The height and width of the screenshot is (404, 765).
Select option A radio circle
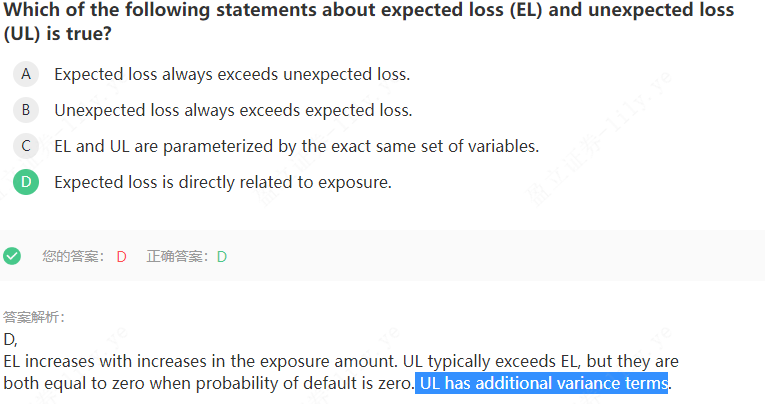point(26,74)
